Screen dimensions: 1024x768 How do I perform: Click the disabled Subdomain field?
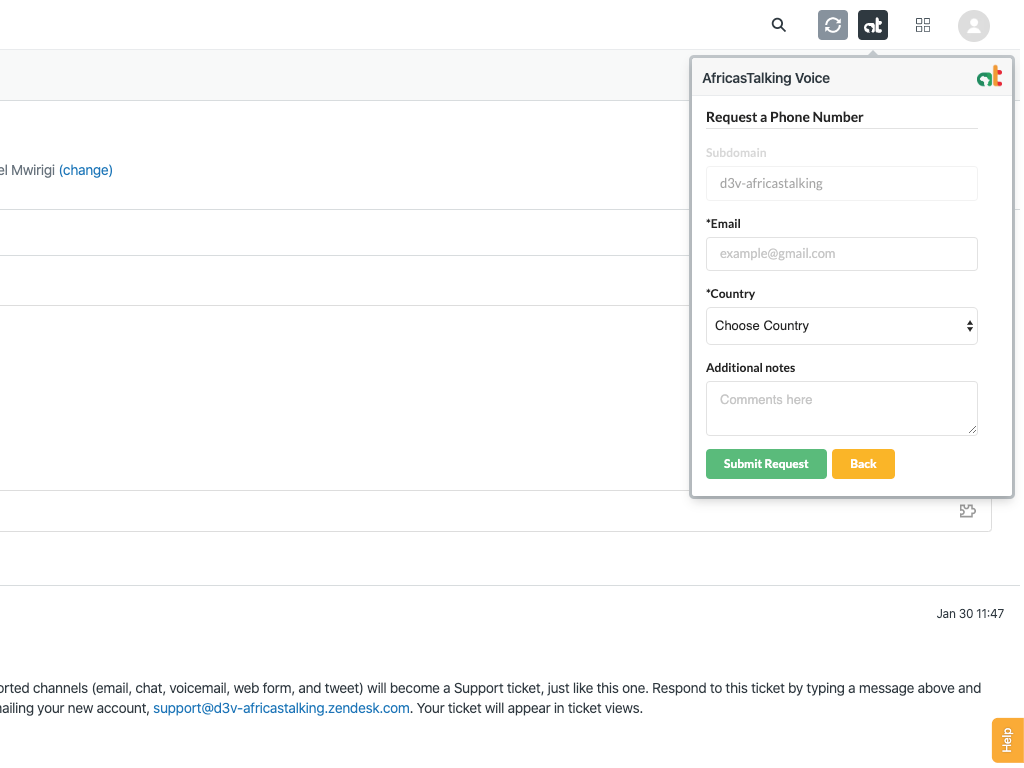tap(841, 184)
